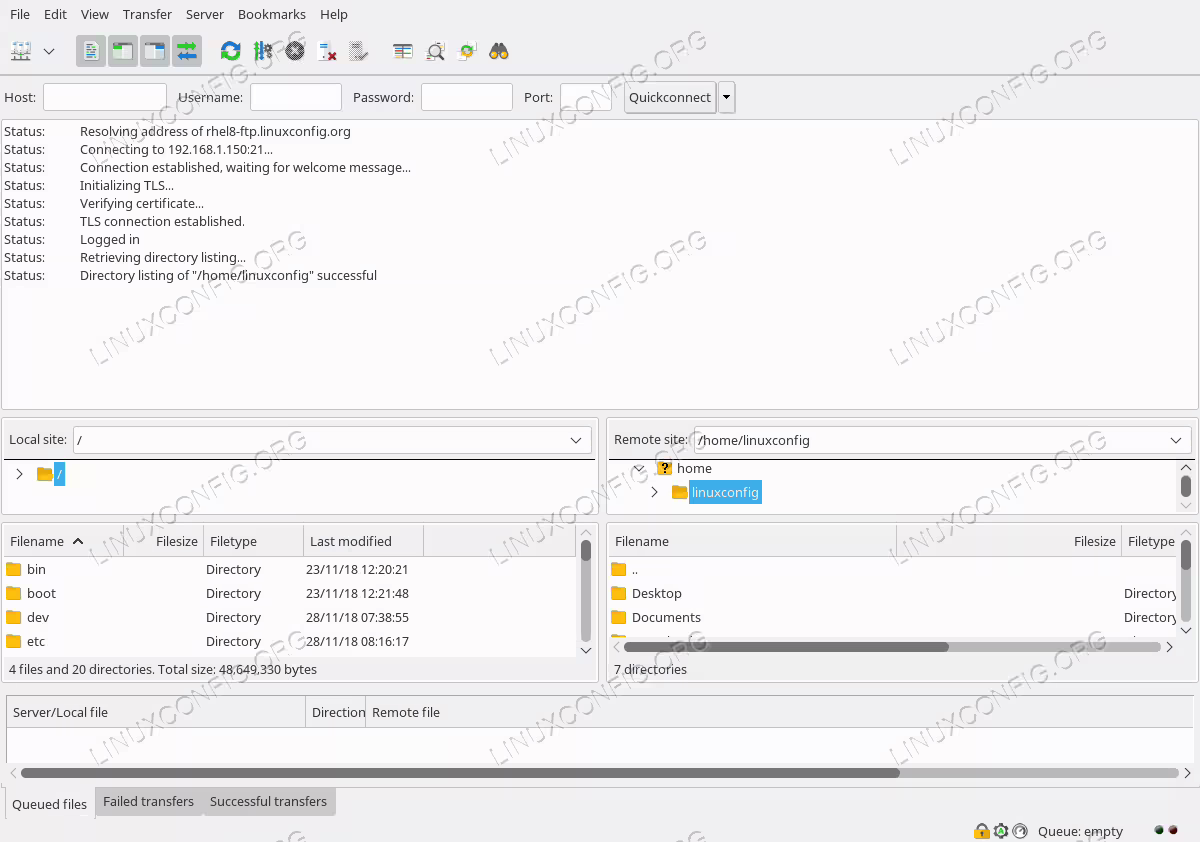Toggle the local directory tree display
This screenshot has width=1200, height=842.
point(123,51)
